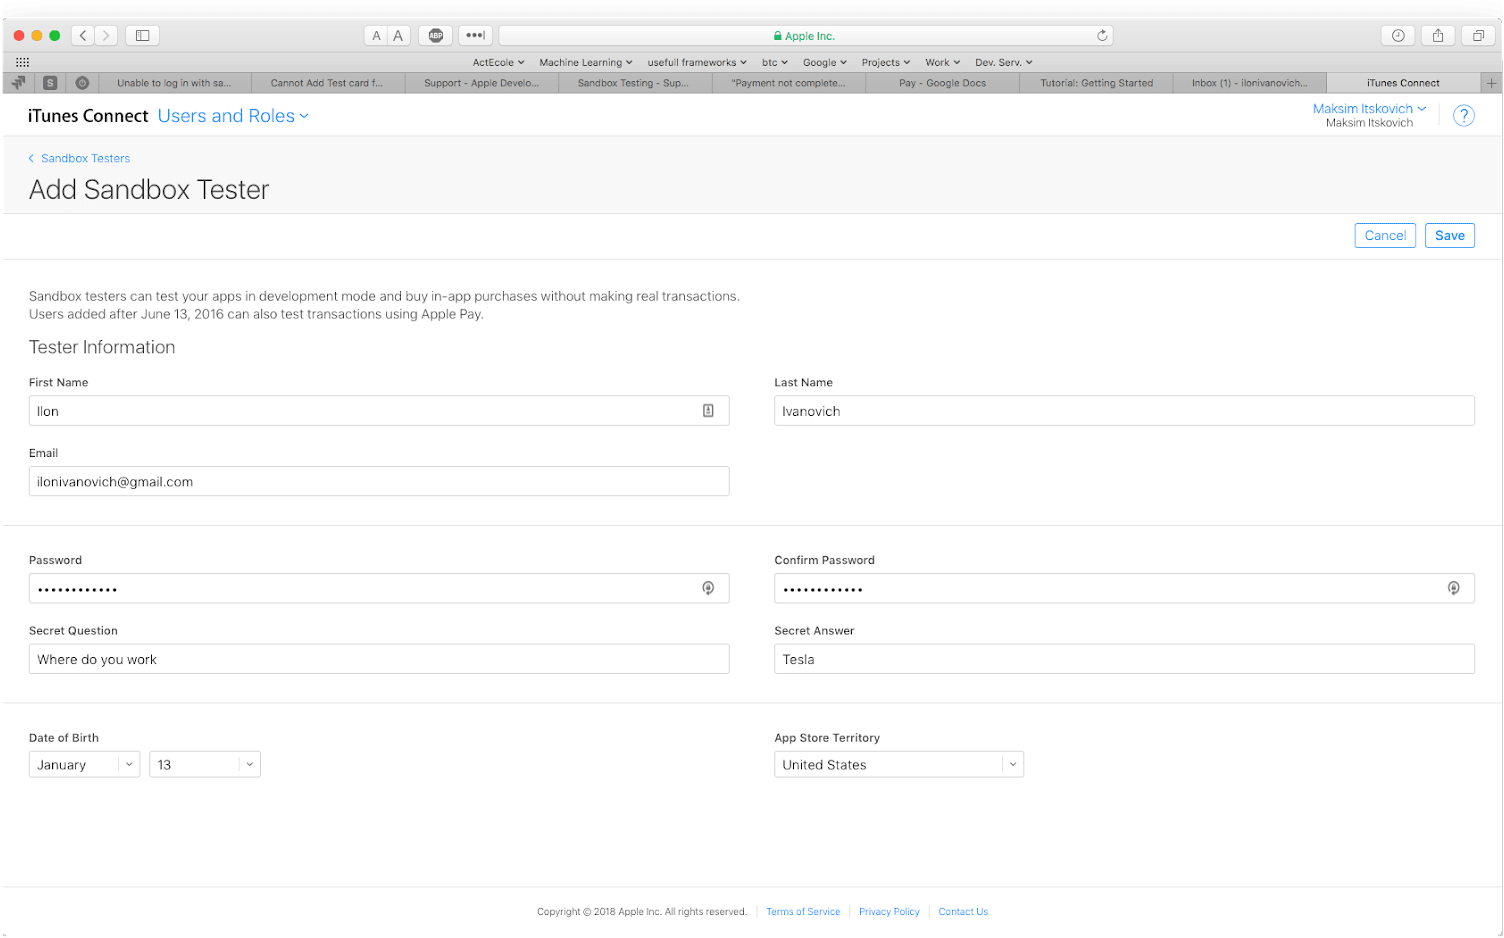Image resolution: width=1504 pixels, height=938 pixels.
Task: Expand the btc bookmarks folder
Action: [x=775, y=62]
